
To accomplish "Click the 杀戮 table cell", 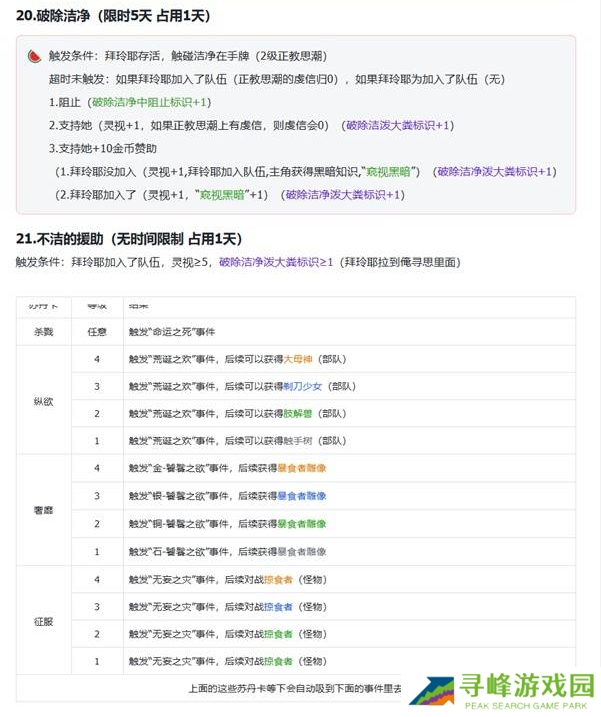I will point(43,332).
